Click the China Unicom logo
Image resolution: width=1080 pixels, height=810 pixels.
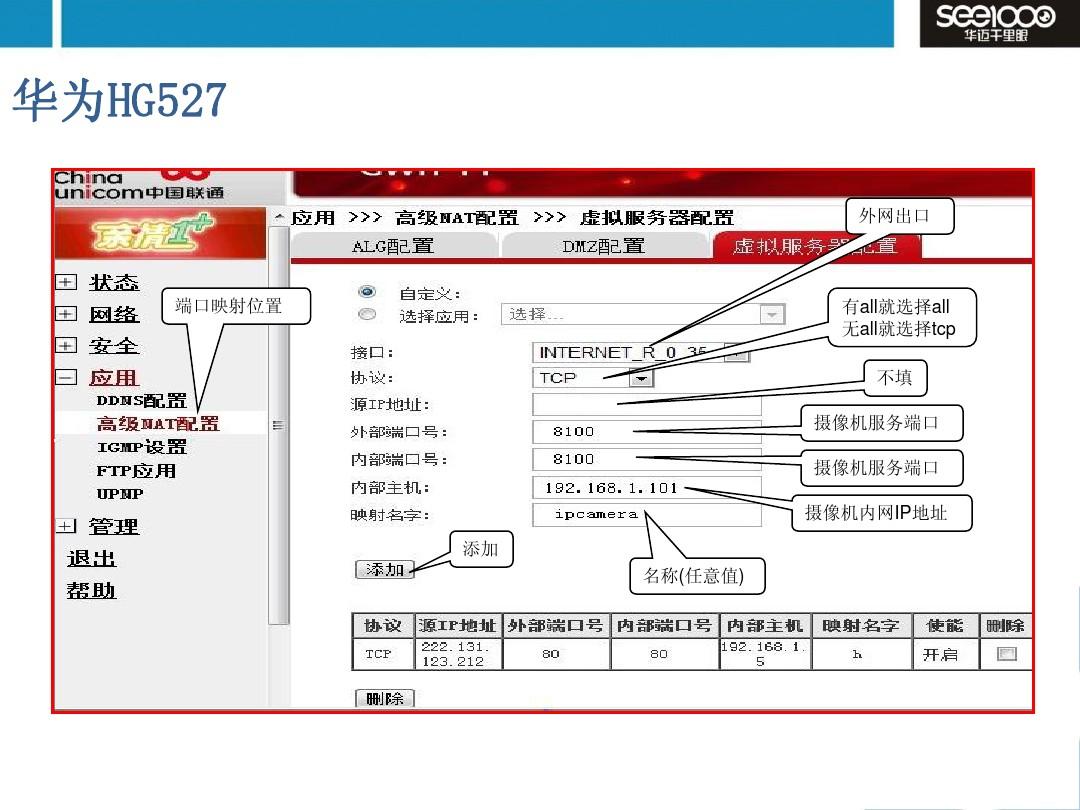pos(139,186)
